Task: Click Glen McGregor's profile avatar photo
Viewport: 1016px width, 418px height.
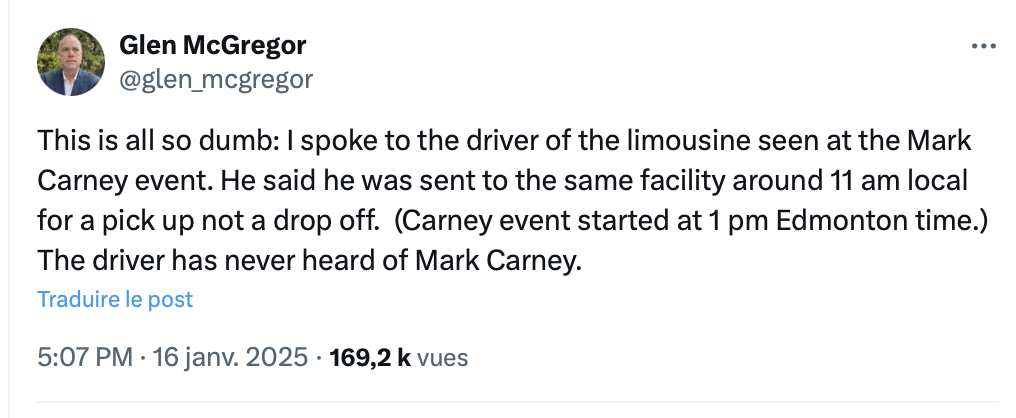Action: coord(71,62)
